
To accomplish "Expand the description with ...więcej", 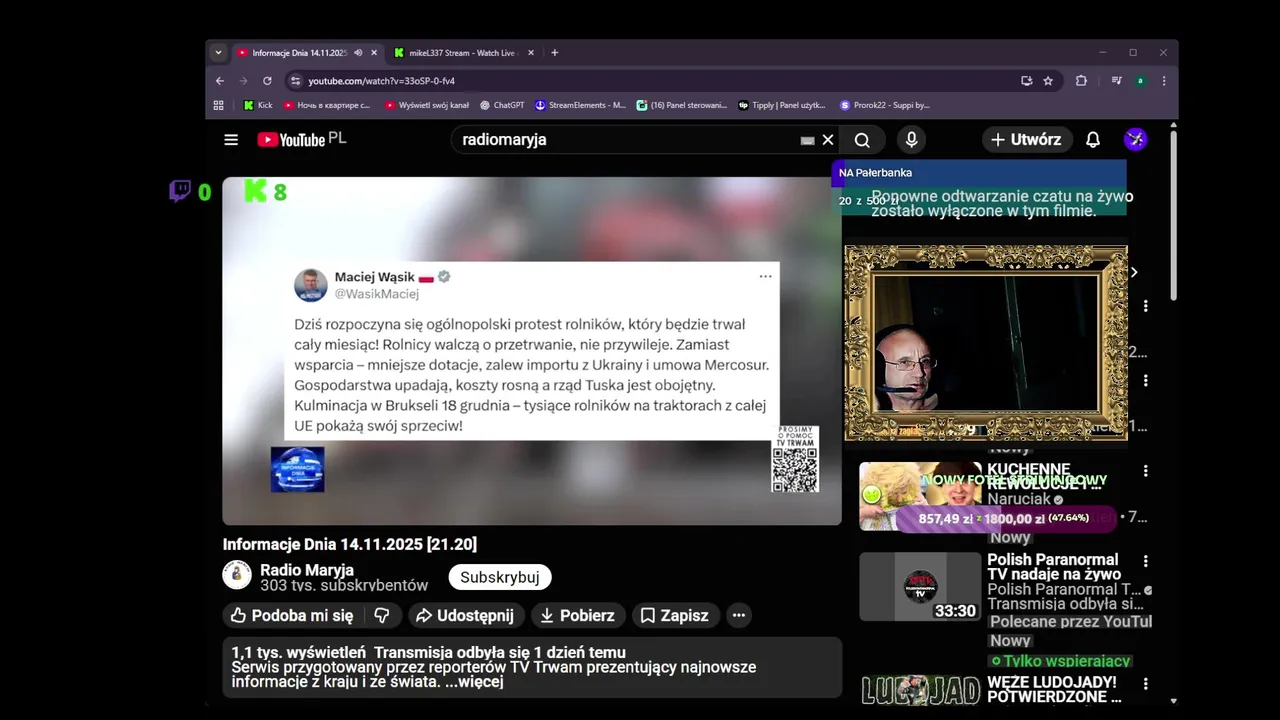I will [x=473, y=682].
